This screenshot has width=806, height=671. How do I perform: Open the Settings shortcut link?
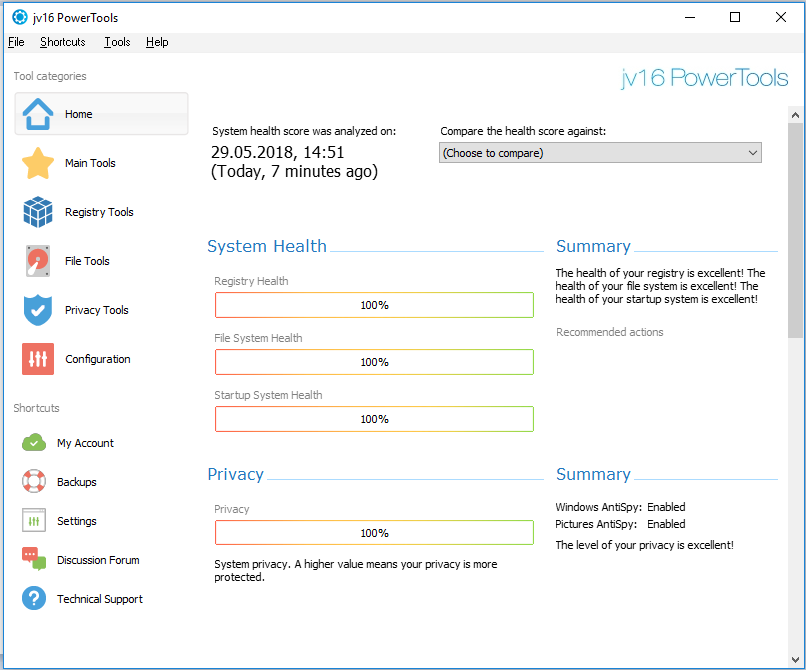[x=77, y=521]
